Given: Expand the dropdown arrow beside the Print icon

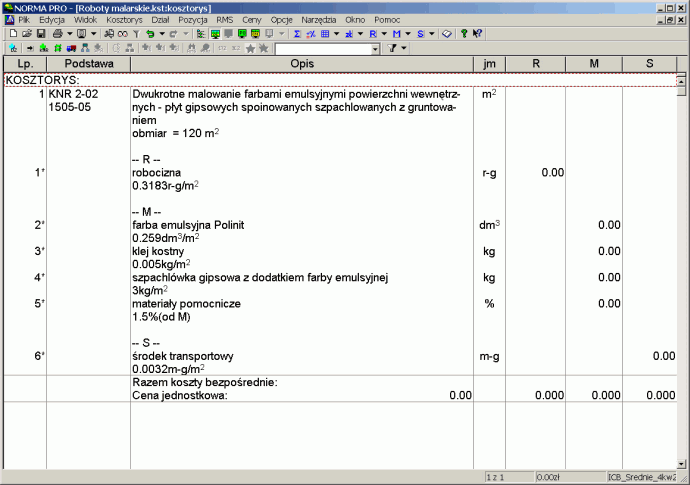Looking at the screenshot, I should (69, 33).
